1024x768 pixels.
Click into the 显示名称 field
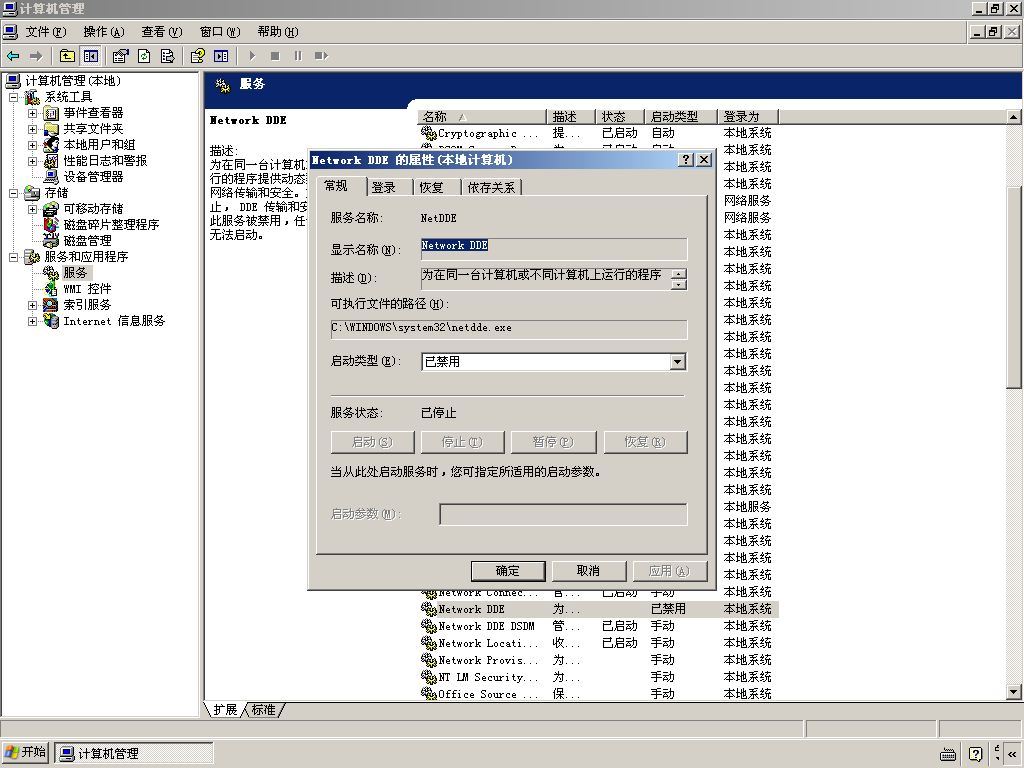pyautogui.click(x=554, y=249)
